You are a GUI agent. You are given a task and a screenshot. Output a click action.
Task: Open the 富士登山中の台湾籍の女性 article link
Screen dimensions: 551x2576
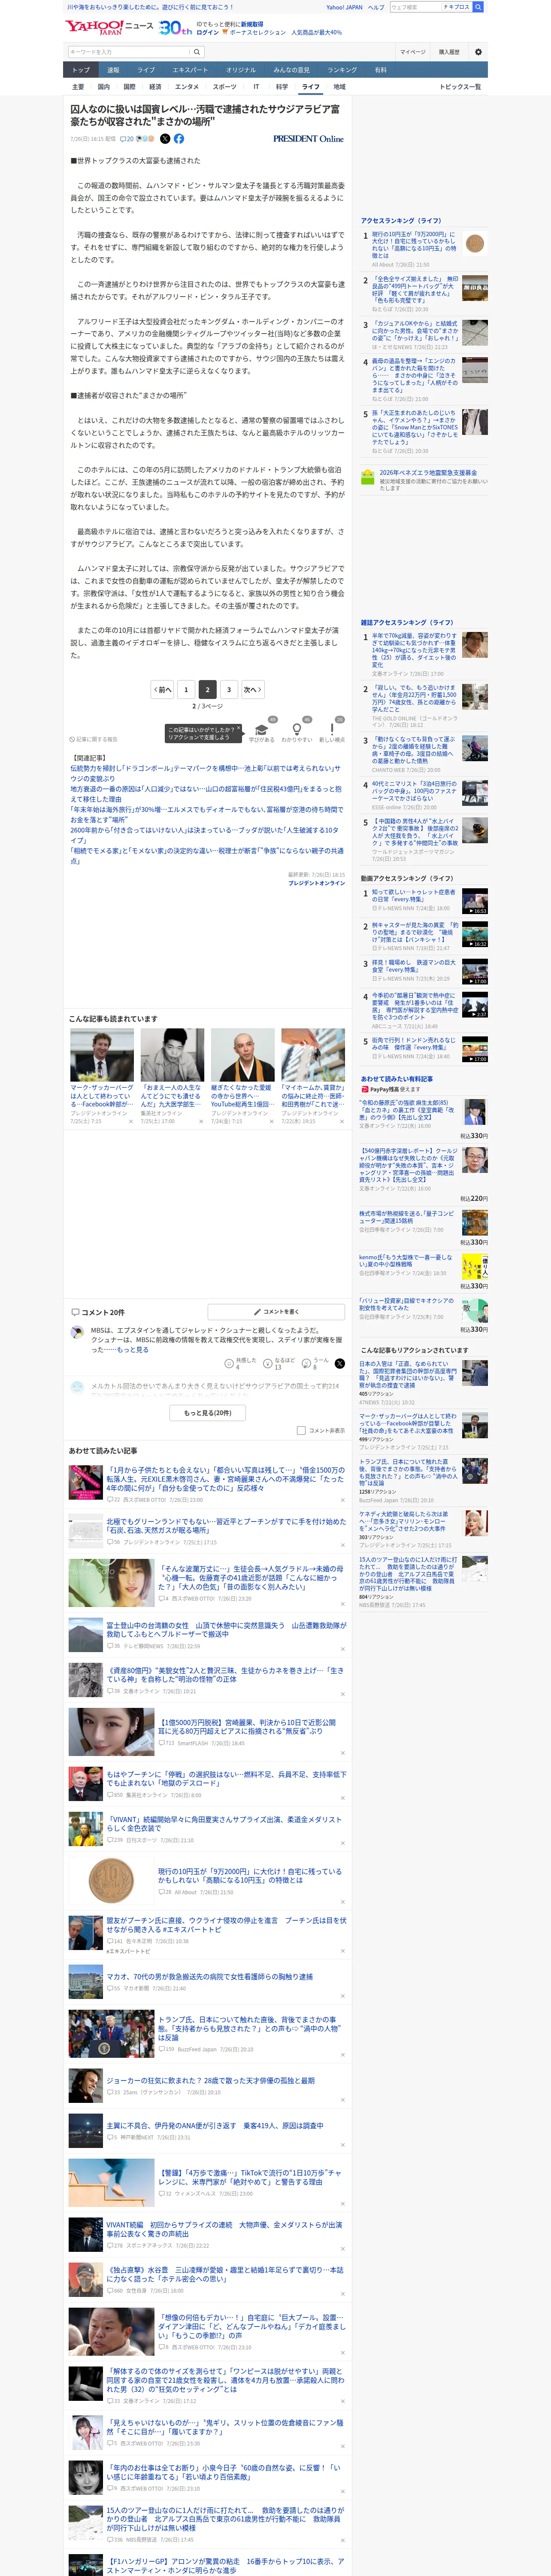point(226,1630)
